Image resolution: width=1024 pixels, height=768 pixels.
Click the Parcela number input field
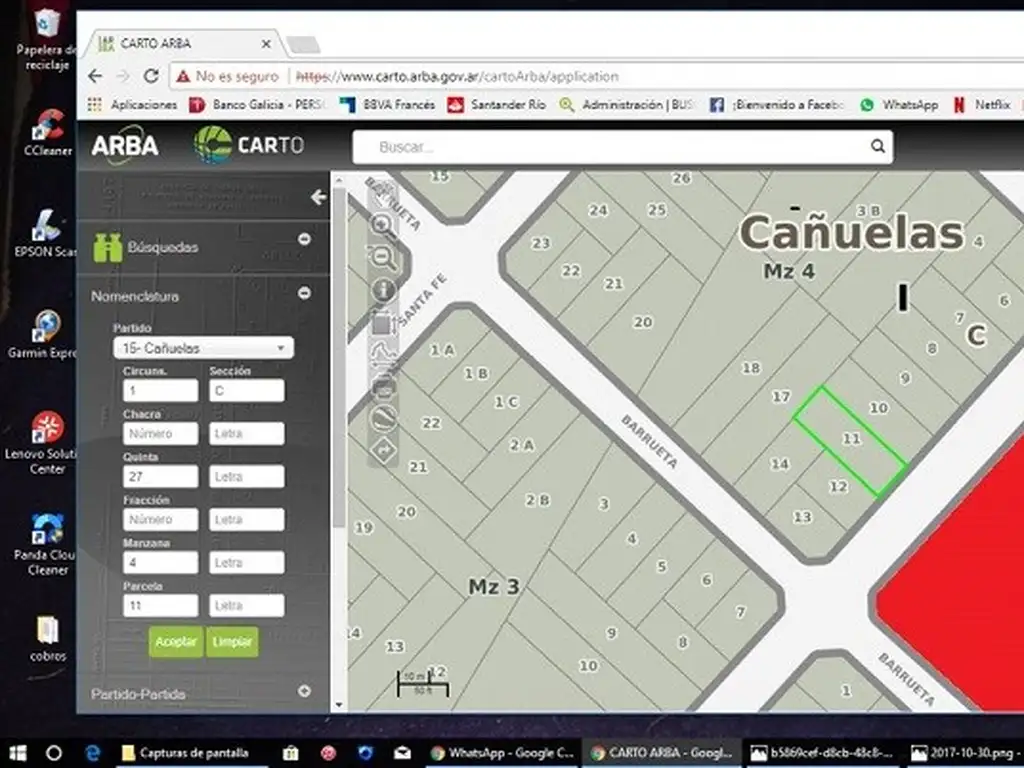160,605
